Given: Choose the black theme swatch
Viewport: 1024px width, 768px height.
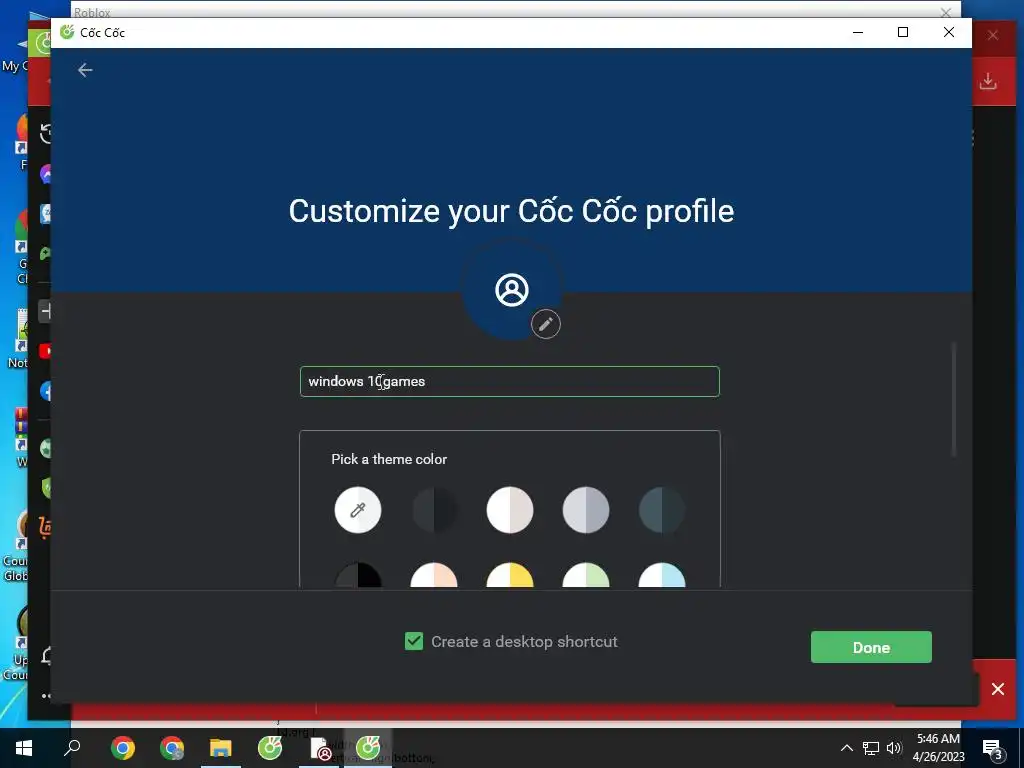Looking at the screenshot, I should click(x=358, y=575).
